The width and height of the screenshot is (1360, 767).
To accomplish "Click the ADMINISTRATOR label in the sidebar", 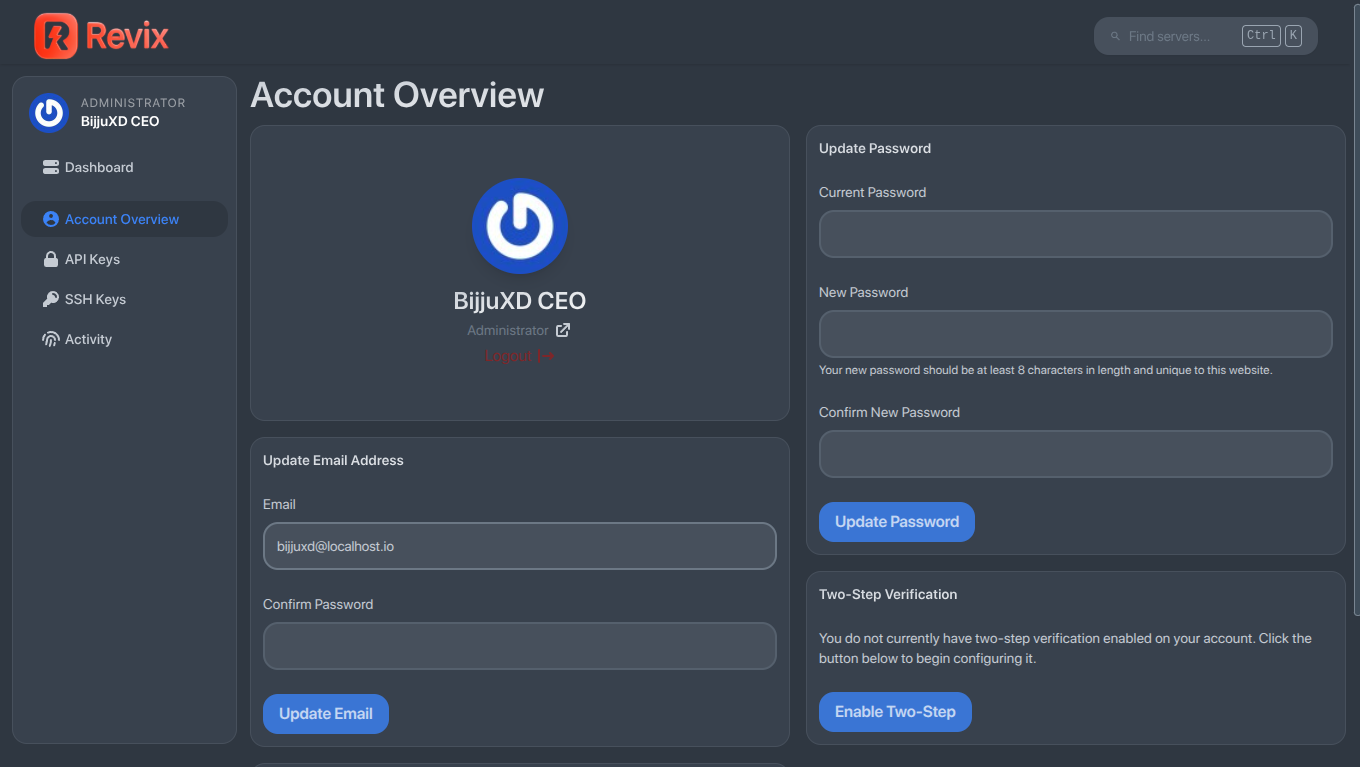I will coord(133,103).
